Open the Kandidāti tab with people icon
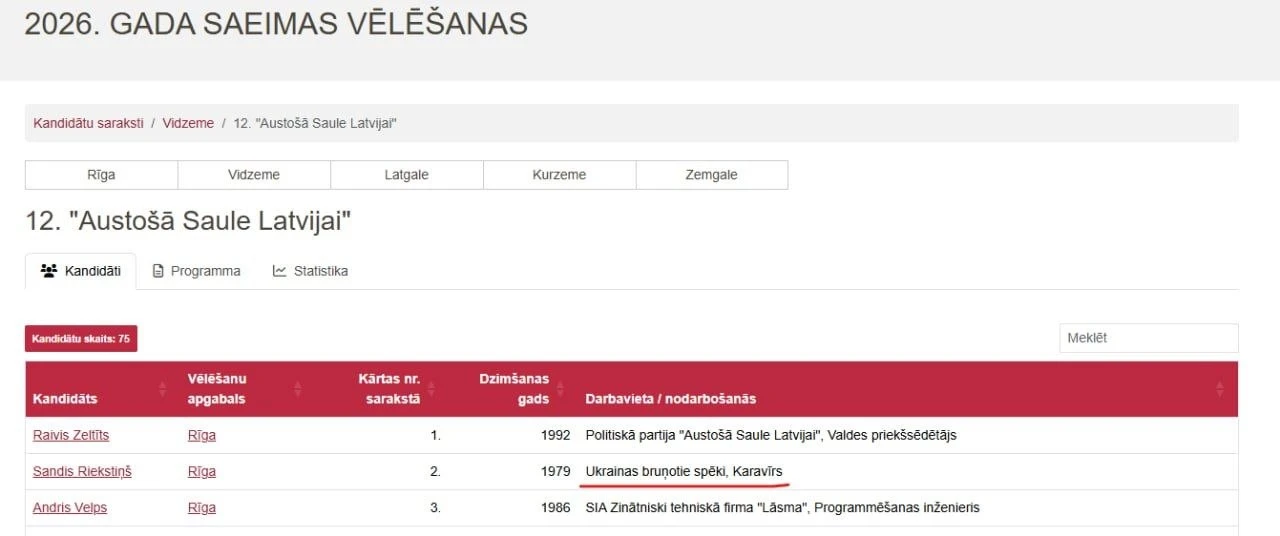Viewport: 1280px width, 536px height. click(80, 271)
